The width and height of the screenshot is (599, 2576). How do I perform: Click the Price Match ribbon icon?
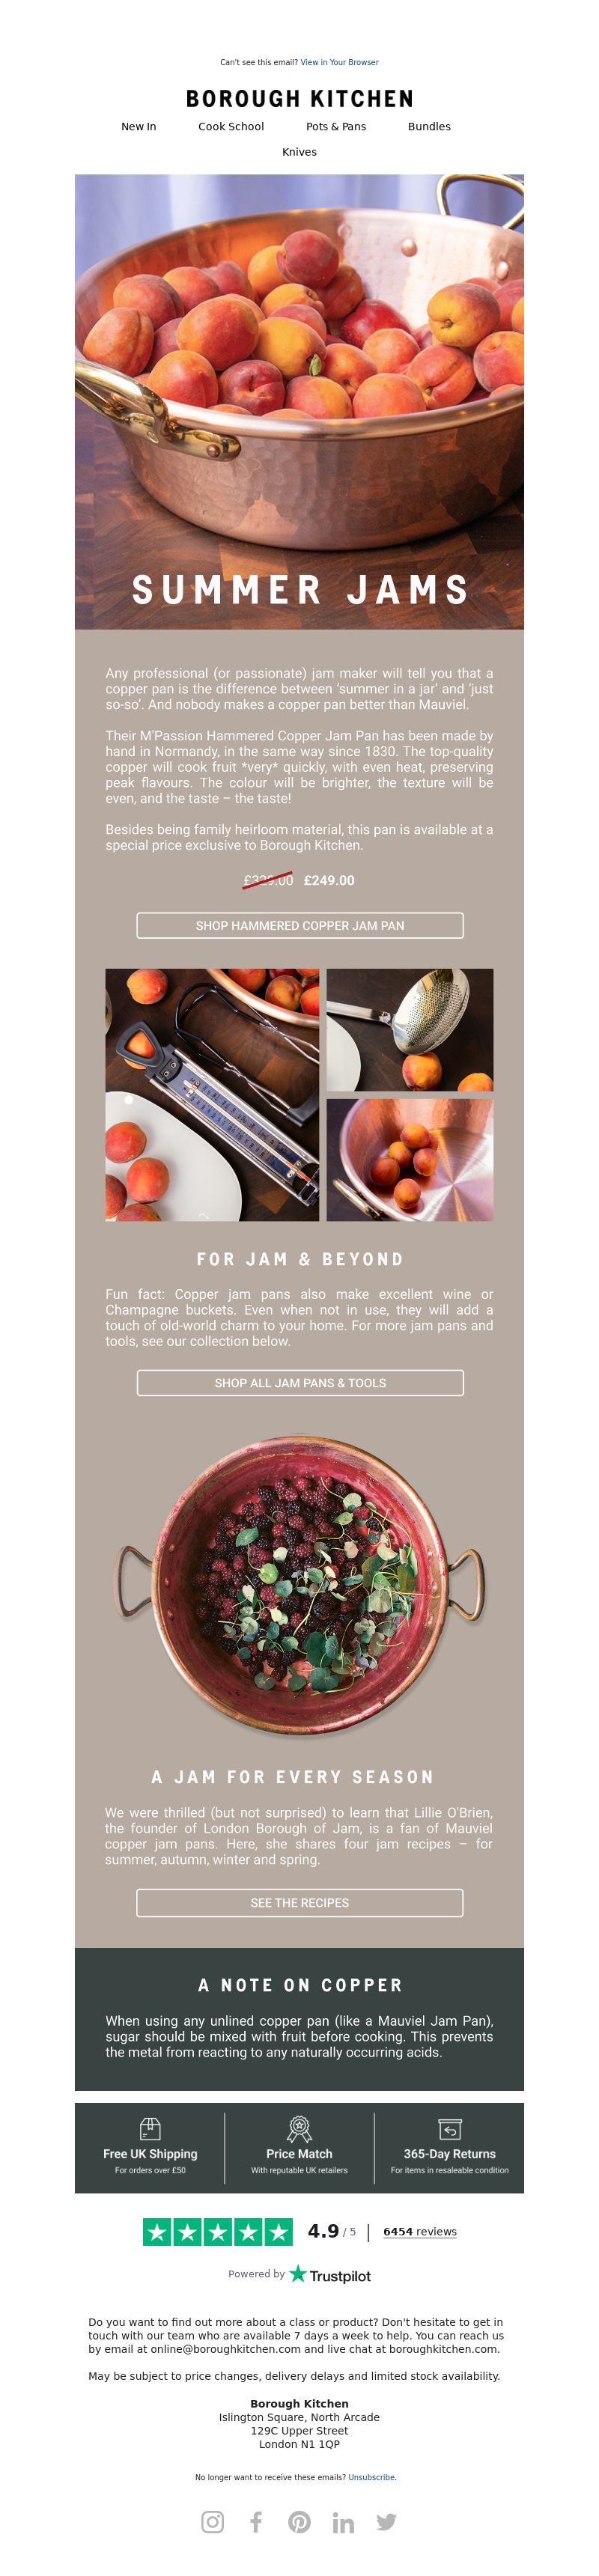(x=299, y=2128)
